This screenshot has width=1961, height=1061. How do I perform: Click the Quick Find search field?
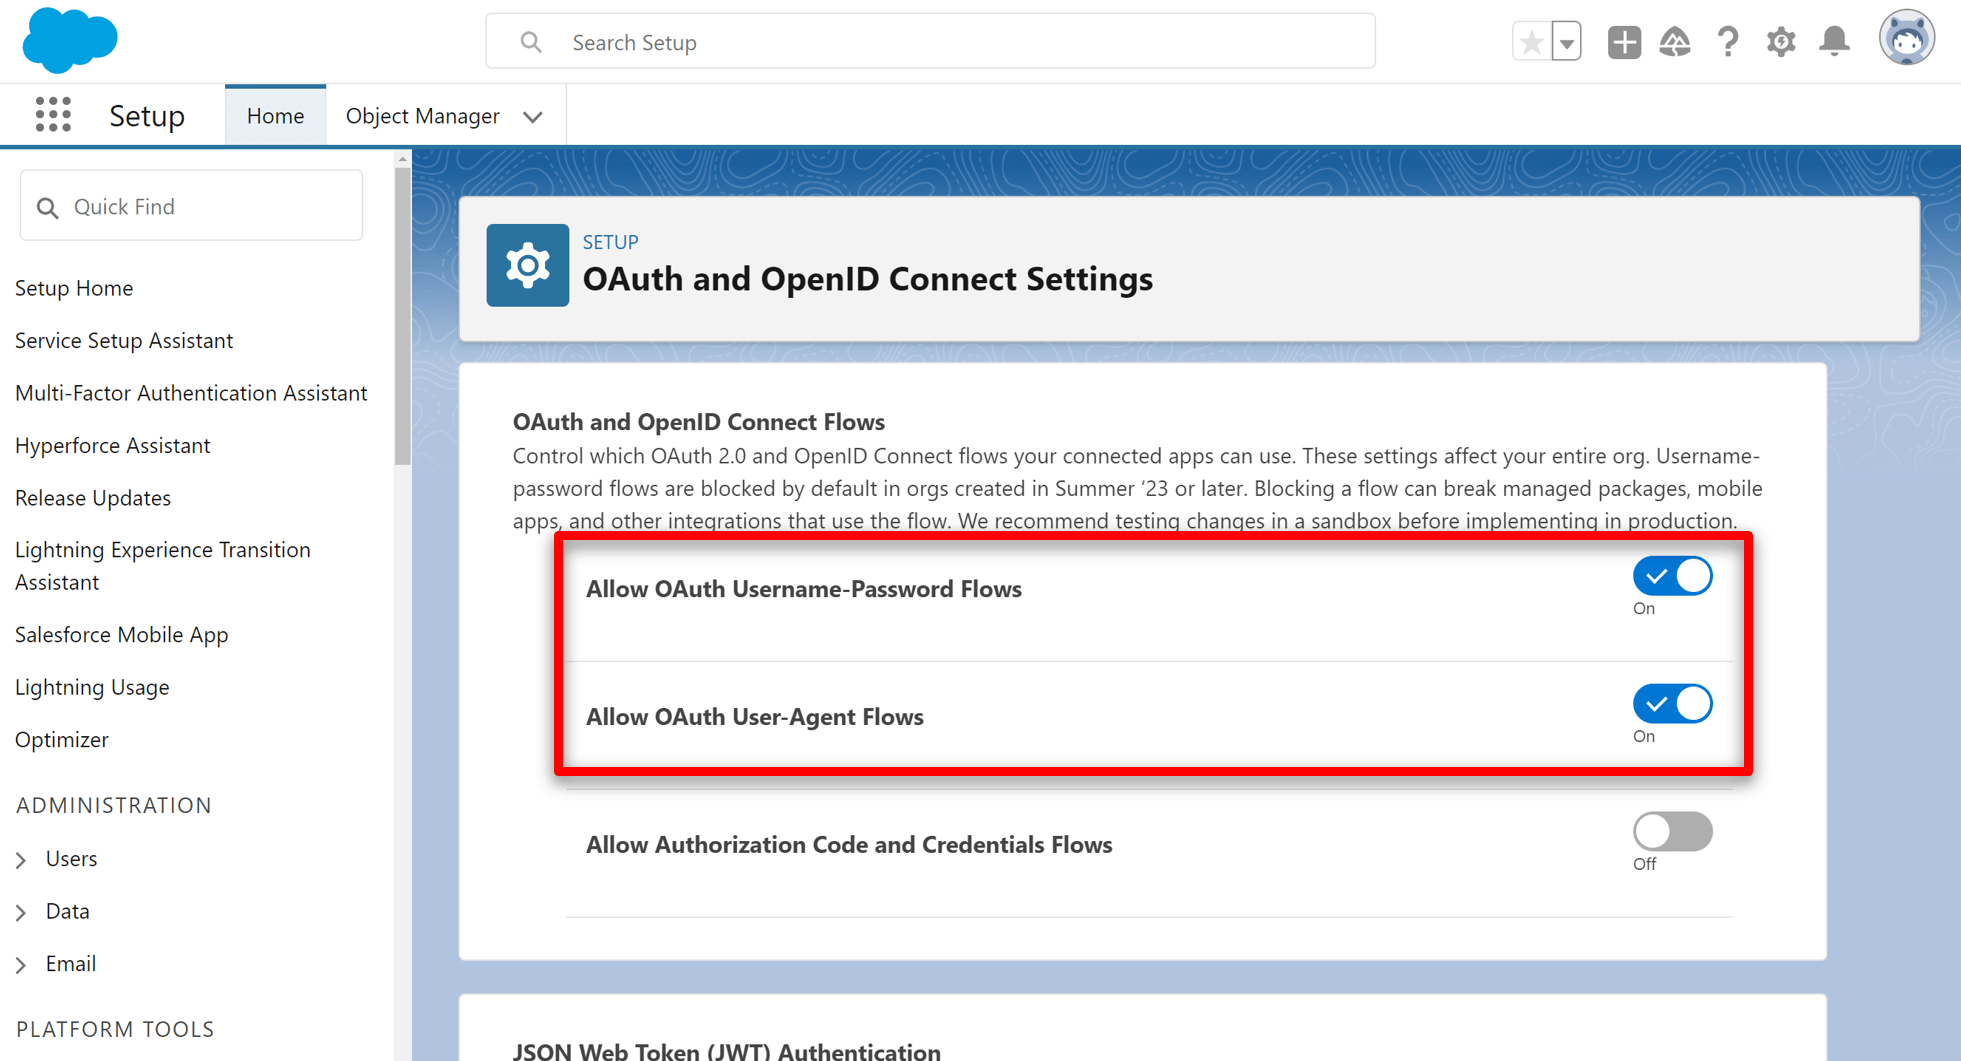click(x=190, y=206)
